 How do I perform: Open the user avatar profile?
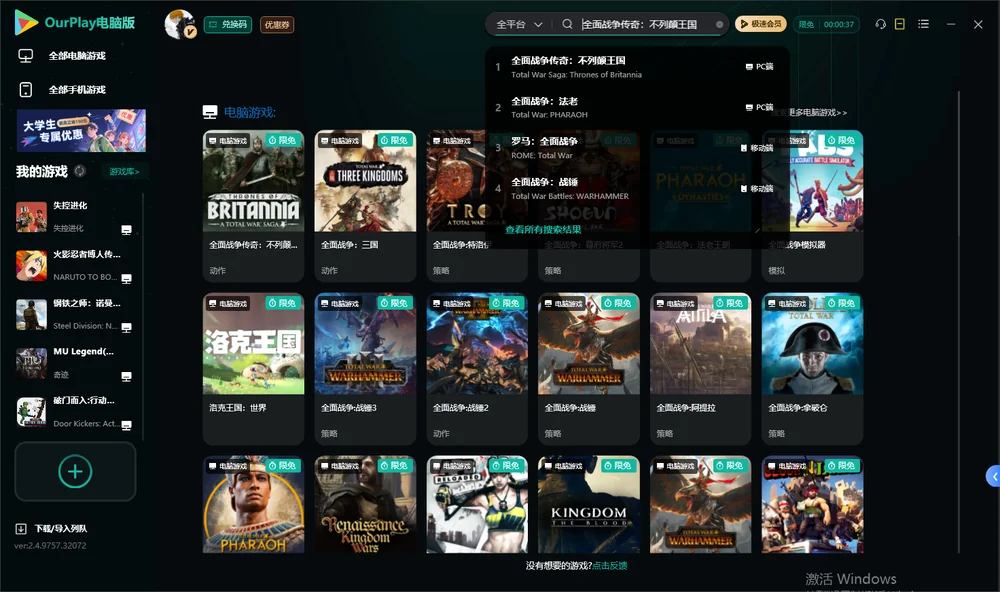179,24
